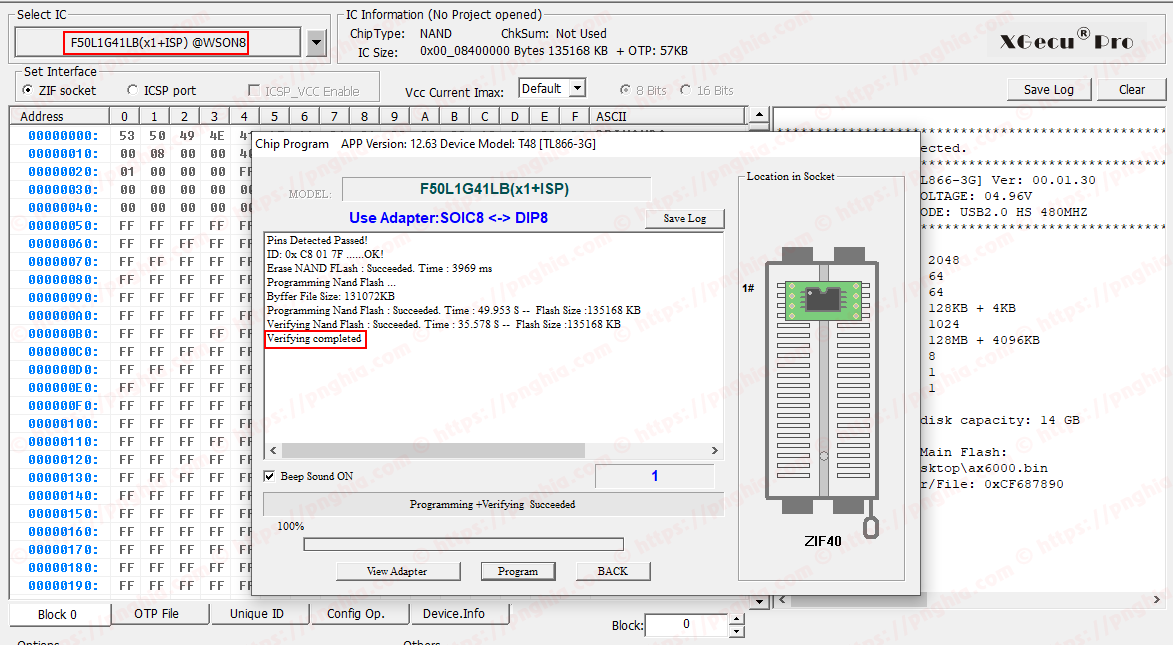Screen dimensions: 1173x645
Task: Click the 'Programming +Verifying Succeeded' status bar
Action: [x=492, y=504]
